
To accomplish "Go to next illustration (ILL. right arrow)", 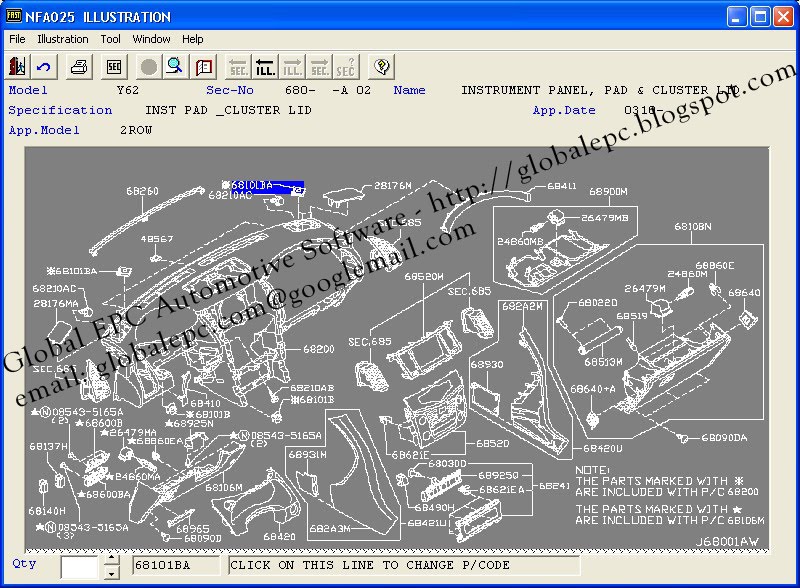I will tap(292, 67).
